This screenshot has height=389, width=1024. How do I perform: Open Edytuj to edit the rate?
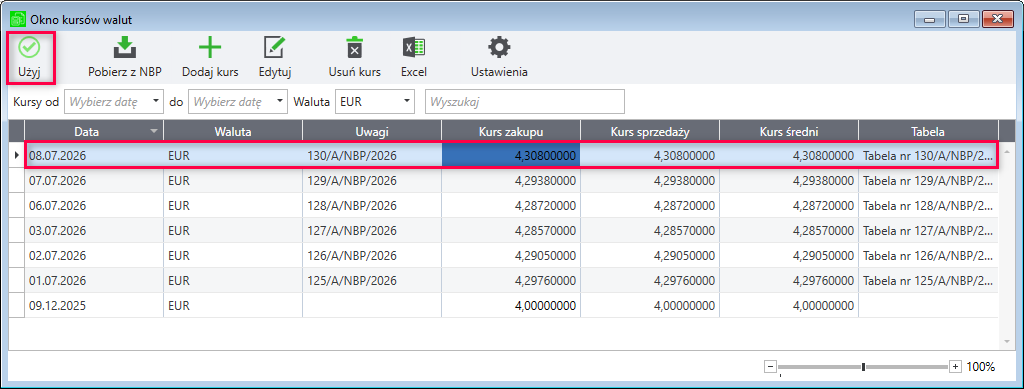[x=275, y=57]
